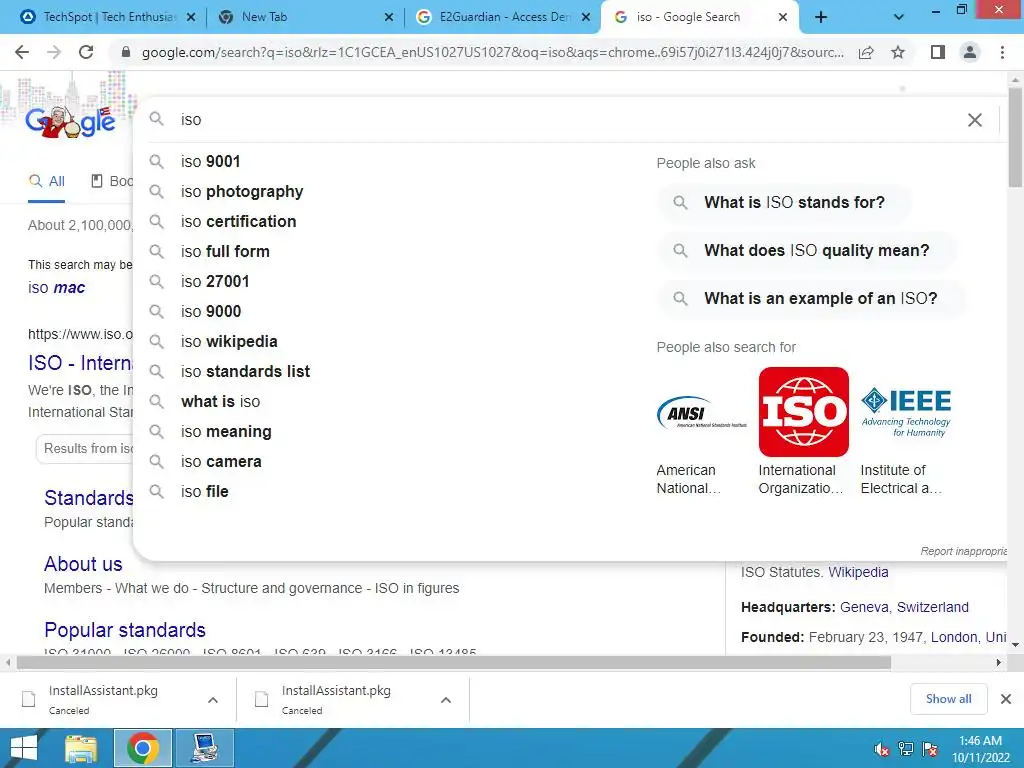Close the iso Google Search tab
1024x768 pixels.
[x=783, y=18]
